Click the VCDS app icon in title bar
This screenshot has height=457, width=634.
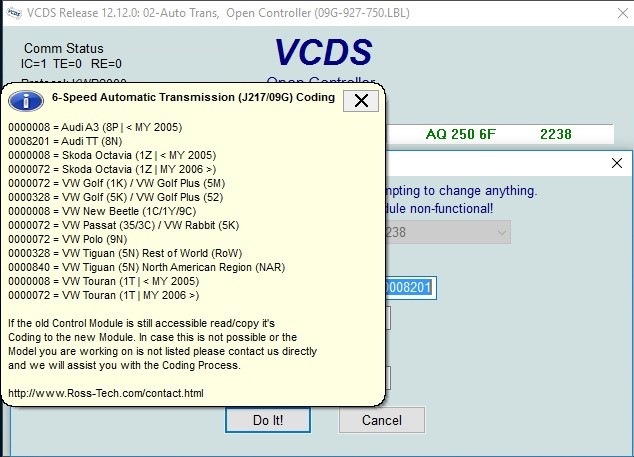(14, 13)
